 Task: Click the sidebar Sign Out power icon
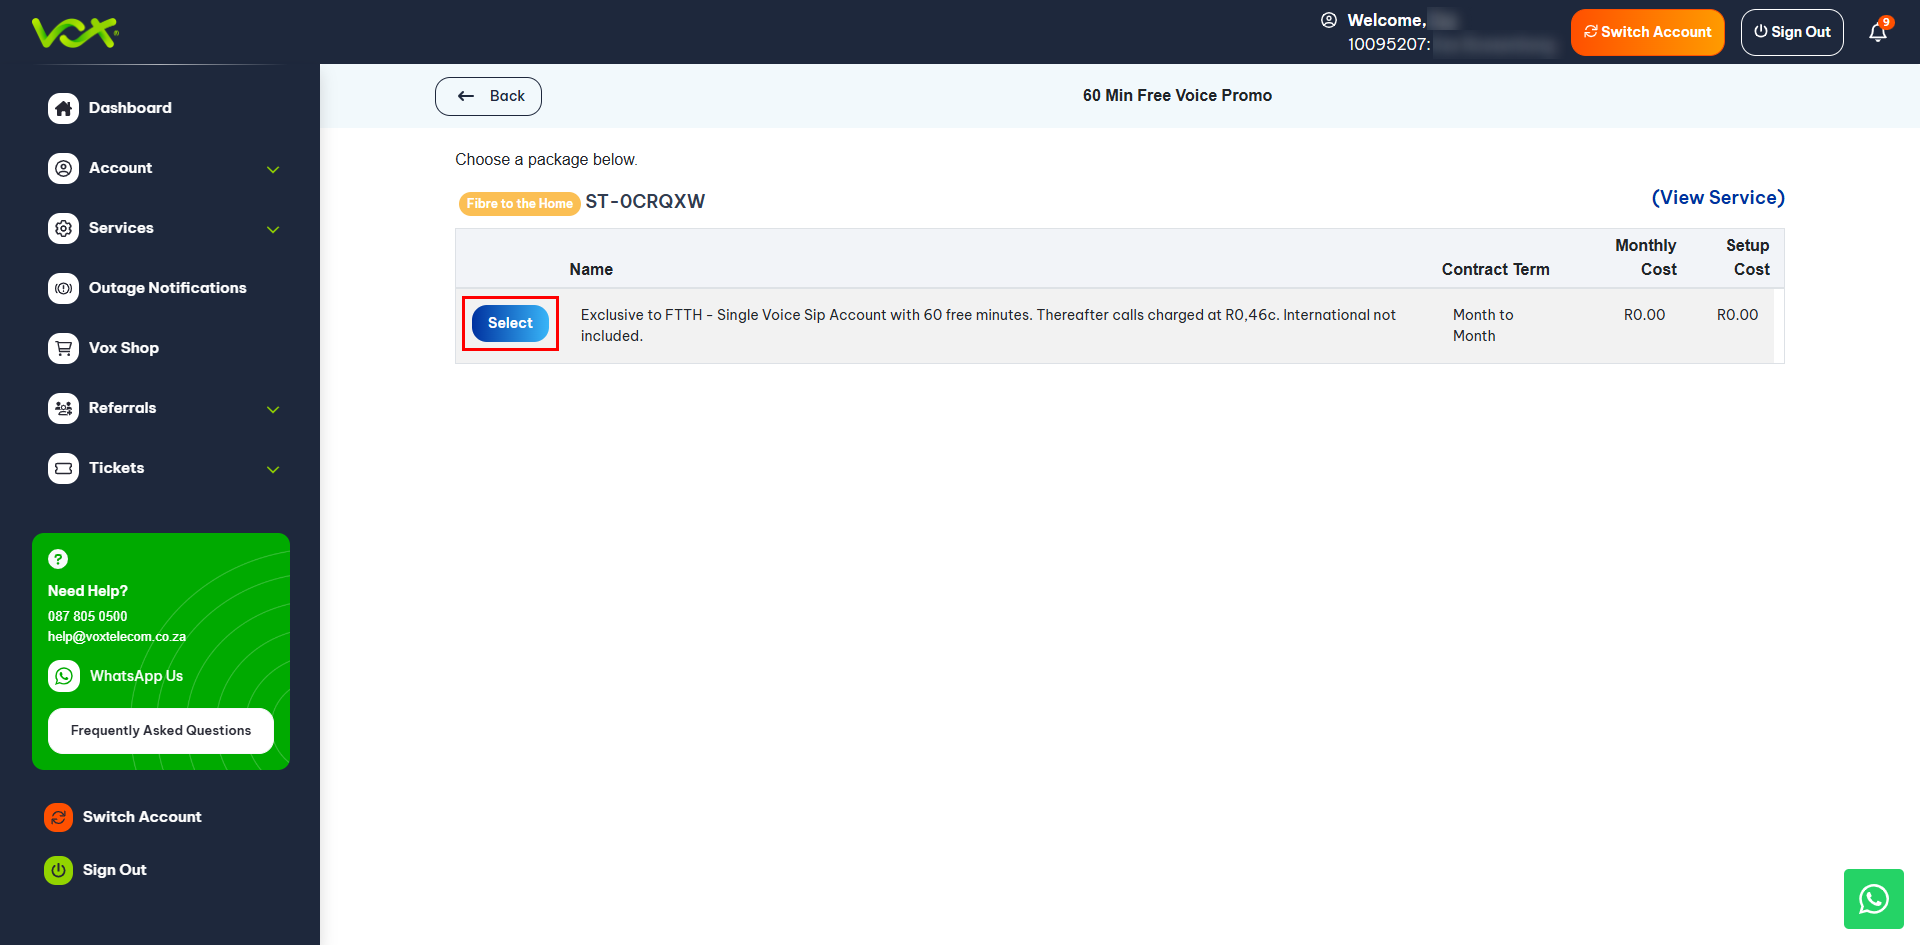coord(58,870)
